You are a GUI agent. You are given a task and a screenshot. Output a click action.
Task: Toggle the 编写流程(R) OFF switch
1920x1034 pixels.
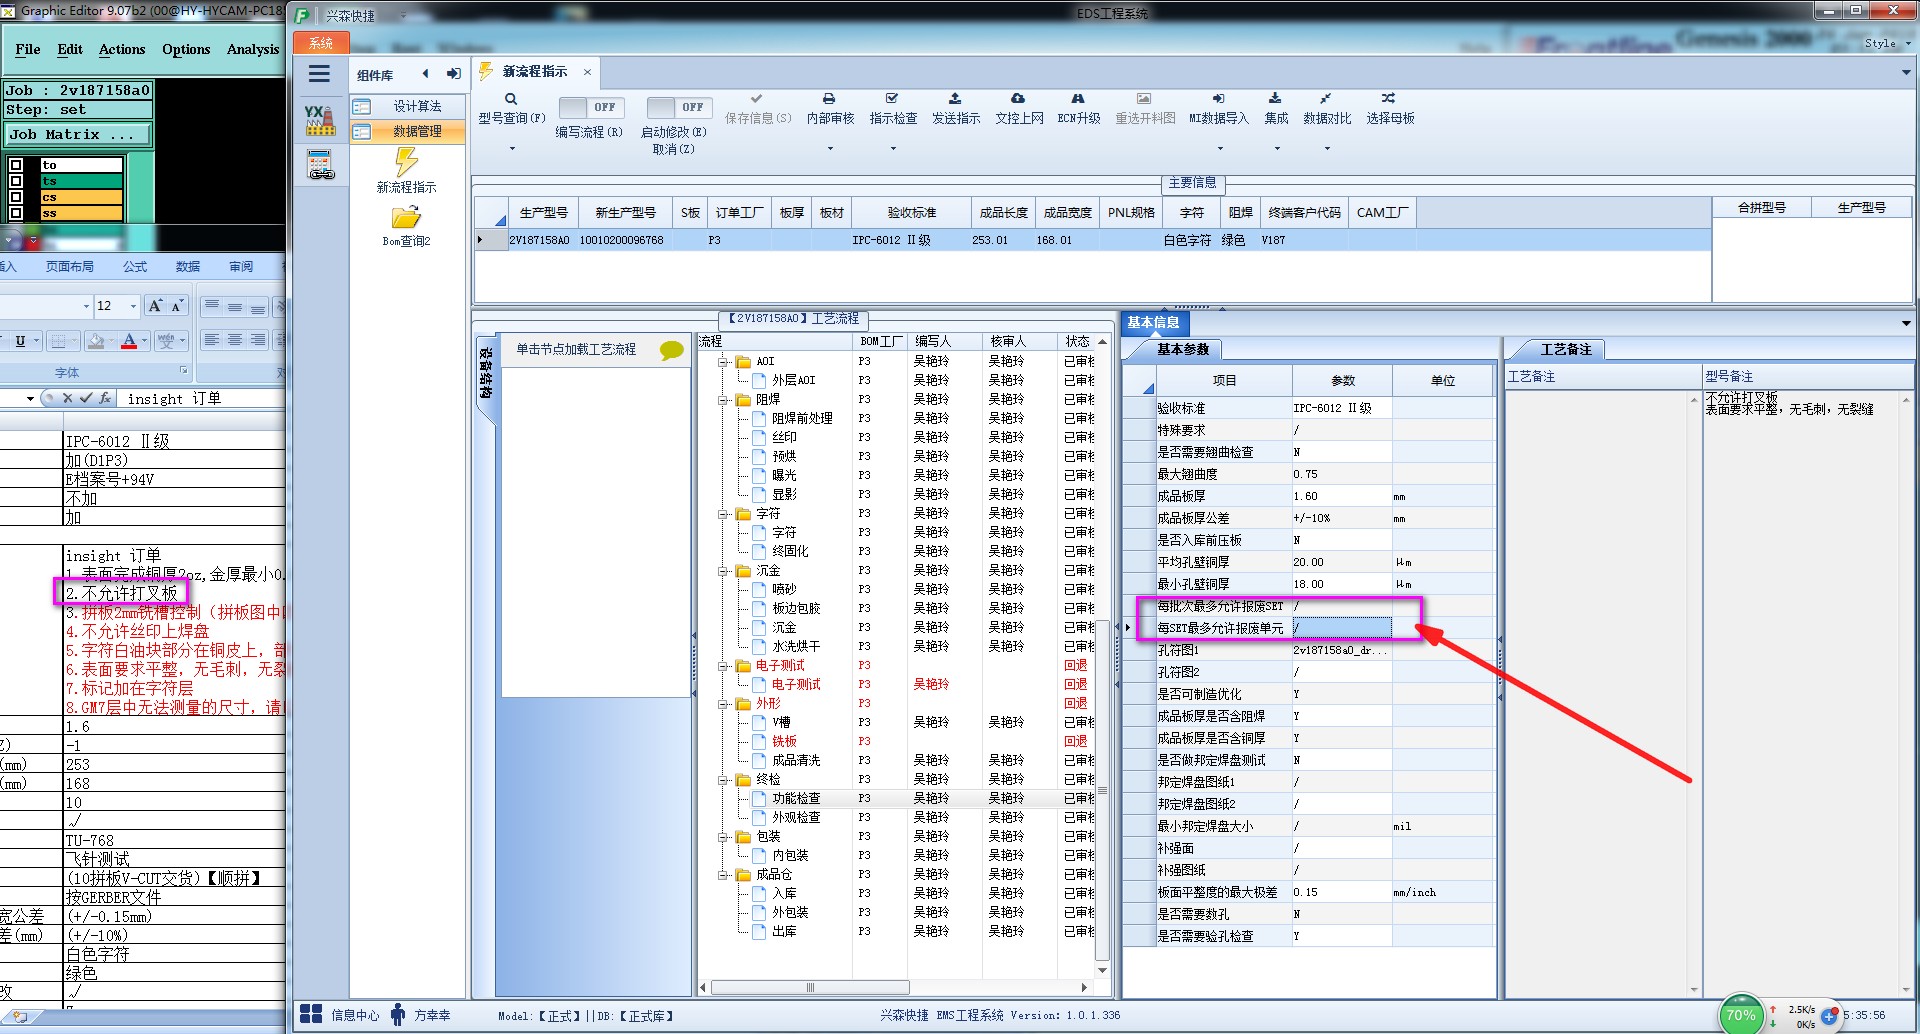click(x=590, y=107)
